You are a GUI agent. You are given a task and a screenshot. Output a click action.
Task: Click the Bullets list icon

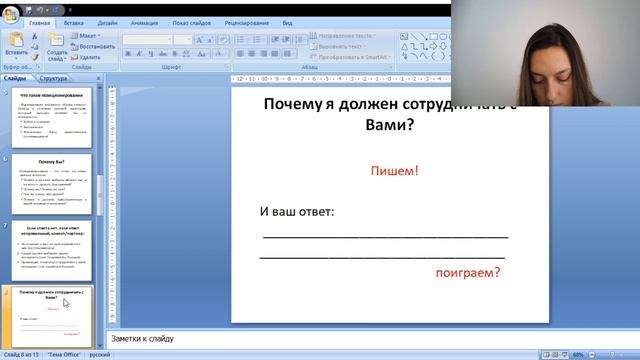point(240,40)
